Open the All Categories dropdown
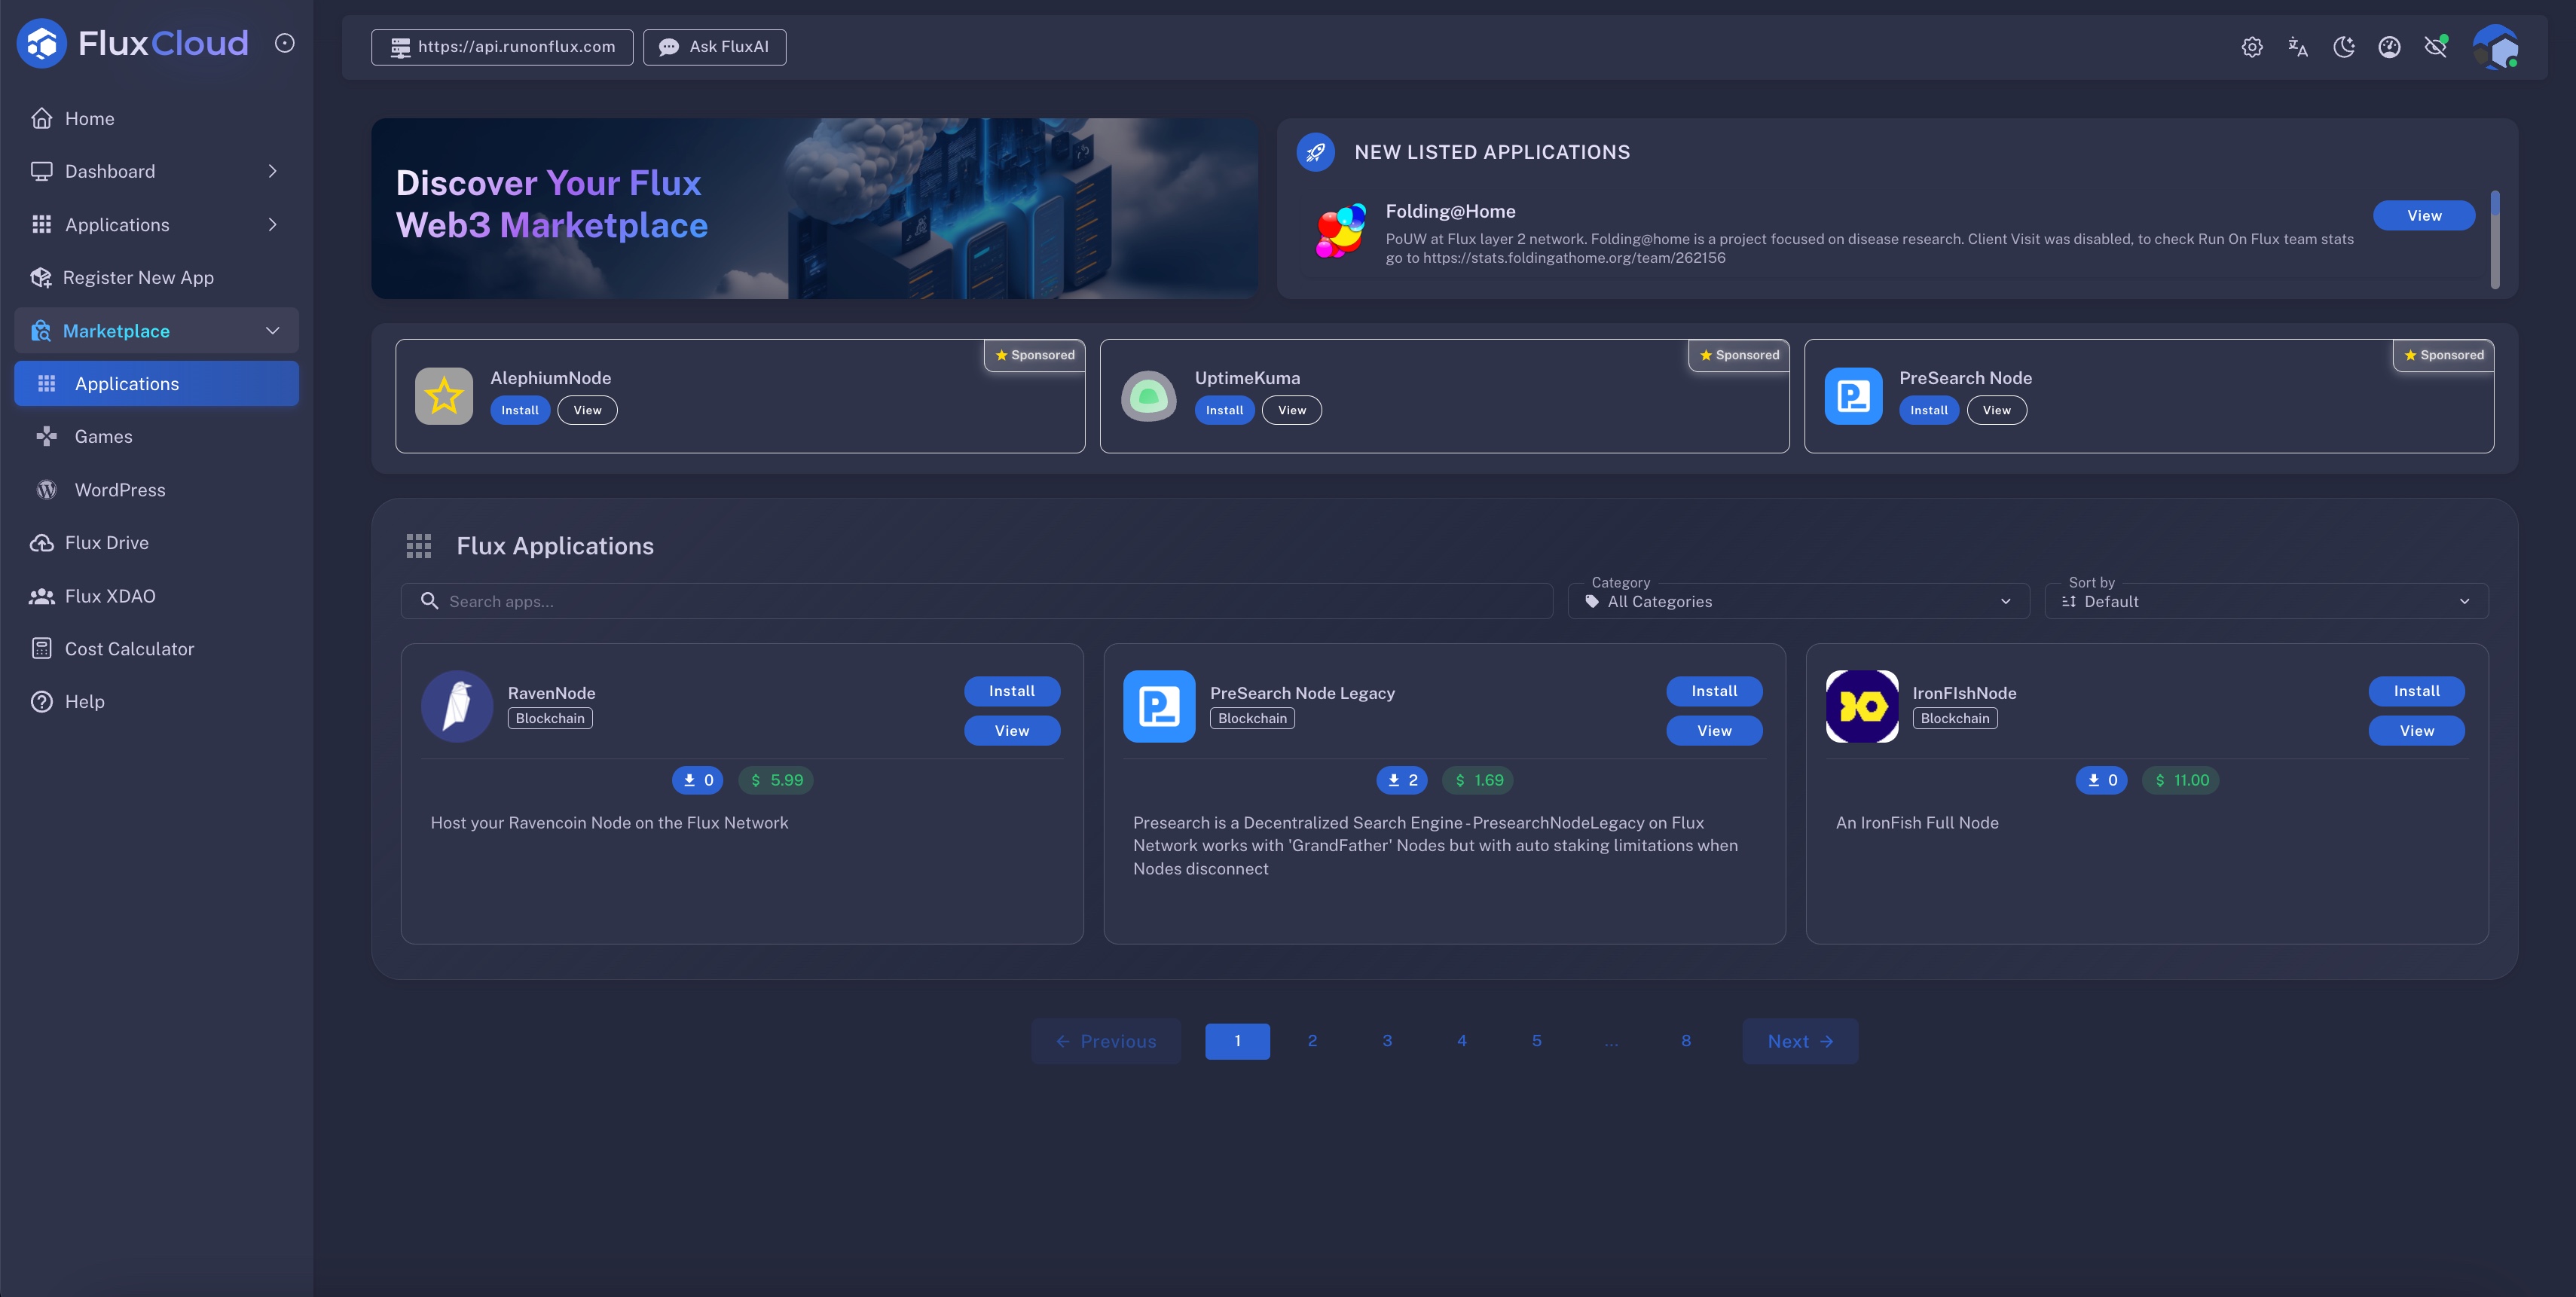This screenshot has height=1297, width=2576. coord(1798,601)
